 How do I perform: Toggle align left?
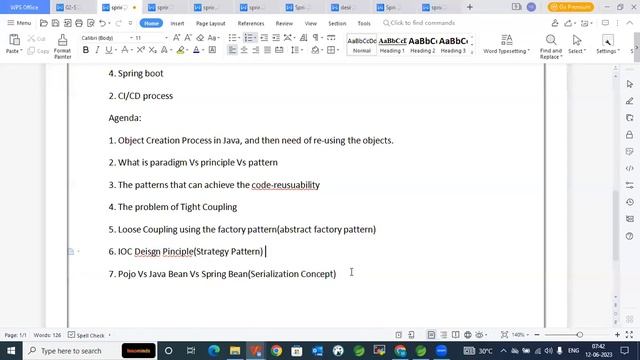tap(232, 50)
